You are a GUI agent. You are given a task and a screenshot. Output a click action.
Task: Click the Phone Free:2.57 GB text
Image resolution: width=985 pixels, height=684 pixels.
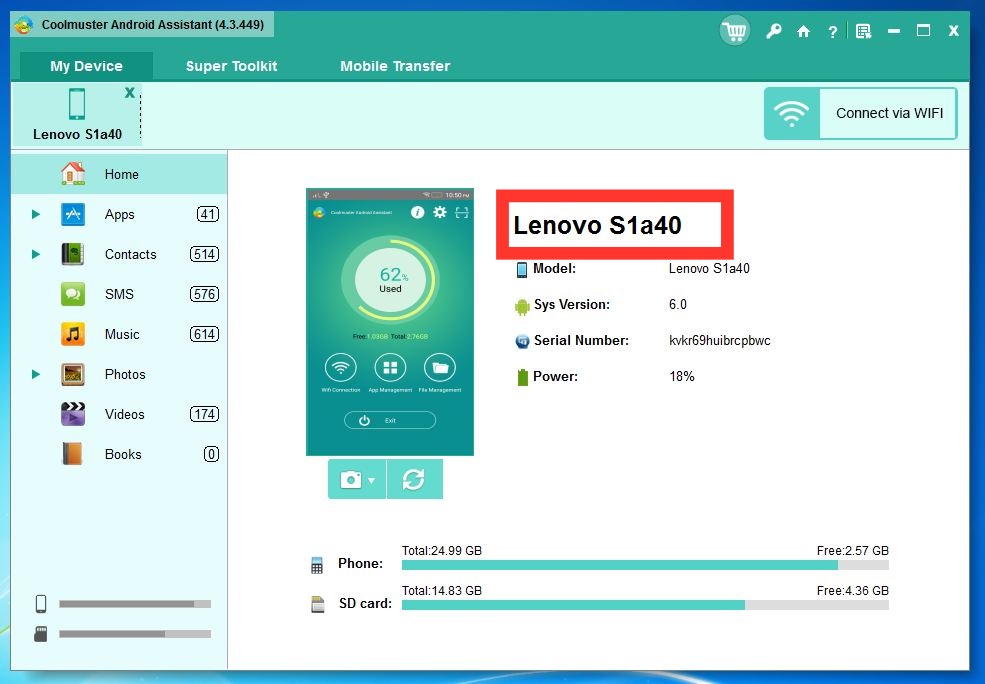[x=852, y=551]
